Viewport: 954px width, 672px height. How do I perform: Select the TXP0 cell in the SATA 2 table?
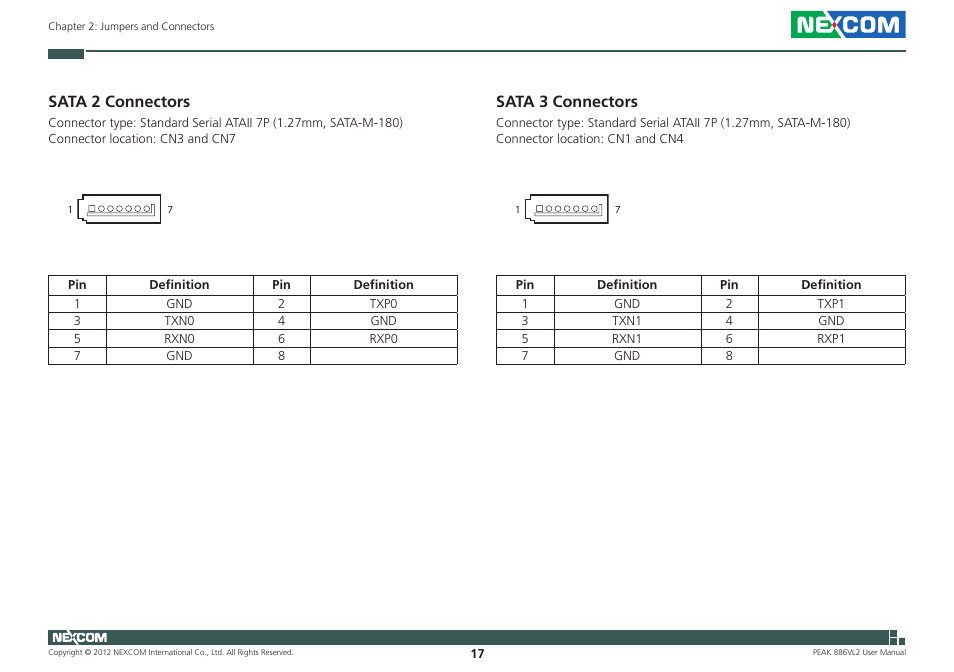[383, 303]
